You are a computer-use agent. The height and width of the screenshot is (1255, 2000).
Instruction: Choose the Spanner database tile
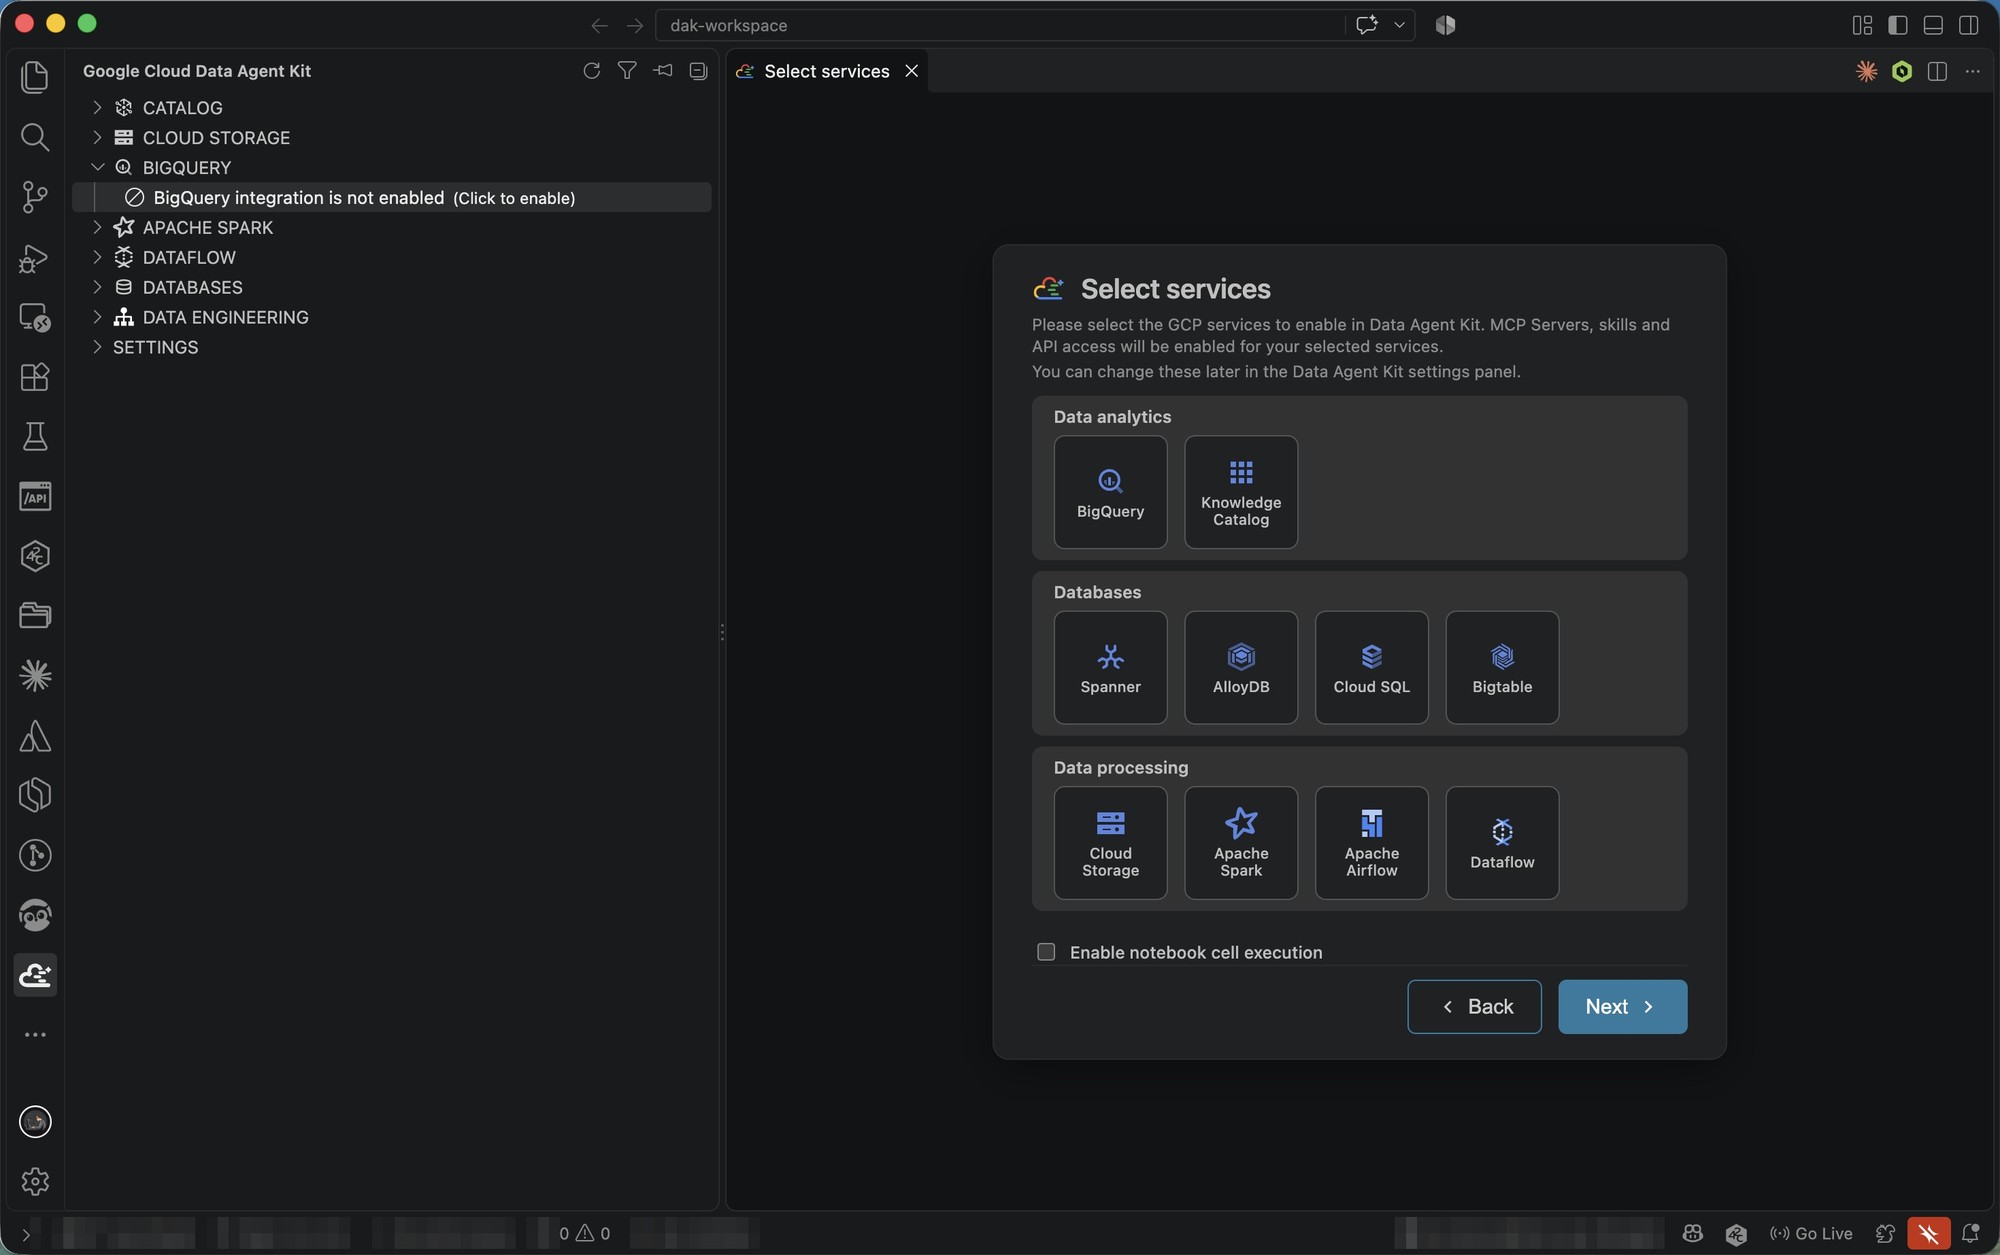(x=1110, y=668)
